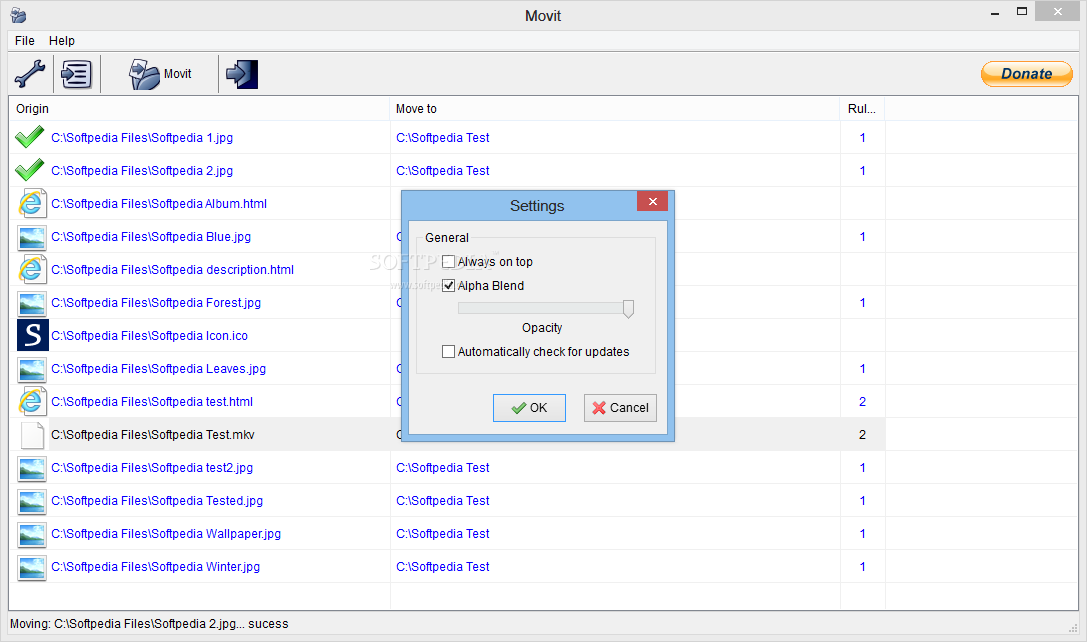Click the Movit app icon in title bar
The width and height of the screenshot is (1087, 642).
coord(18,15)
